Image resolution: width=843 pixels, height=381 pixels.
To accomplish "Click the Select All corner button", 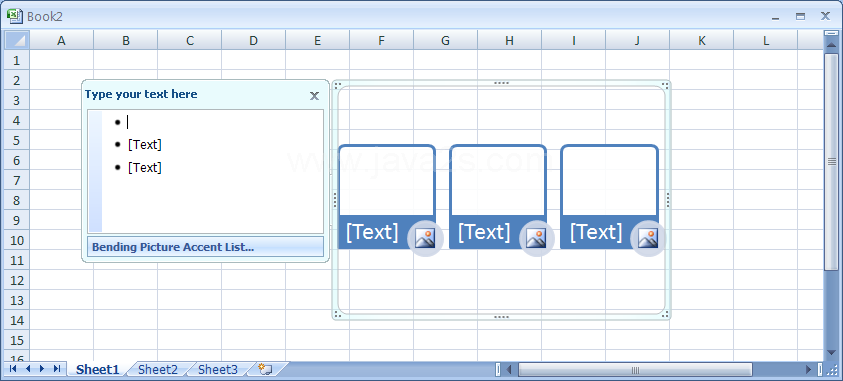I will point(17,40).
